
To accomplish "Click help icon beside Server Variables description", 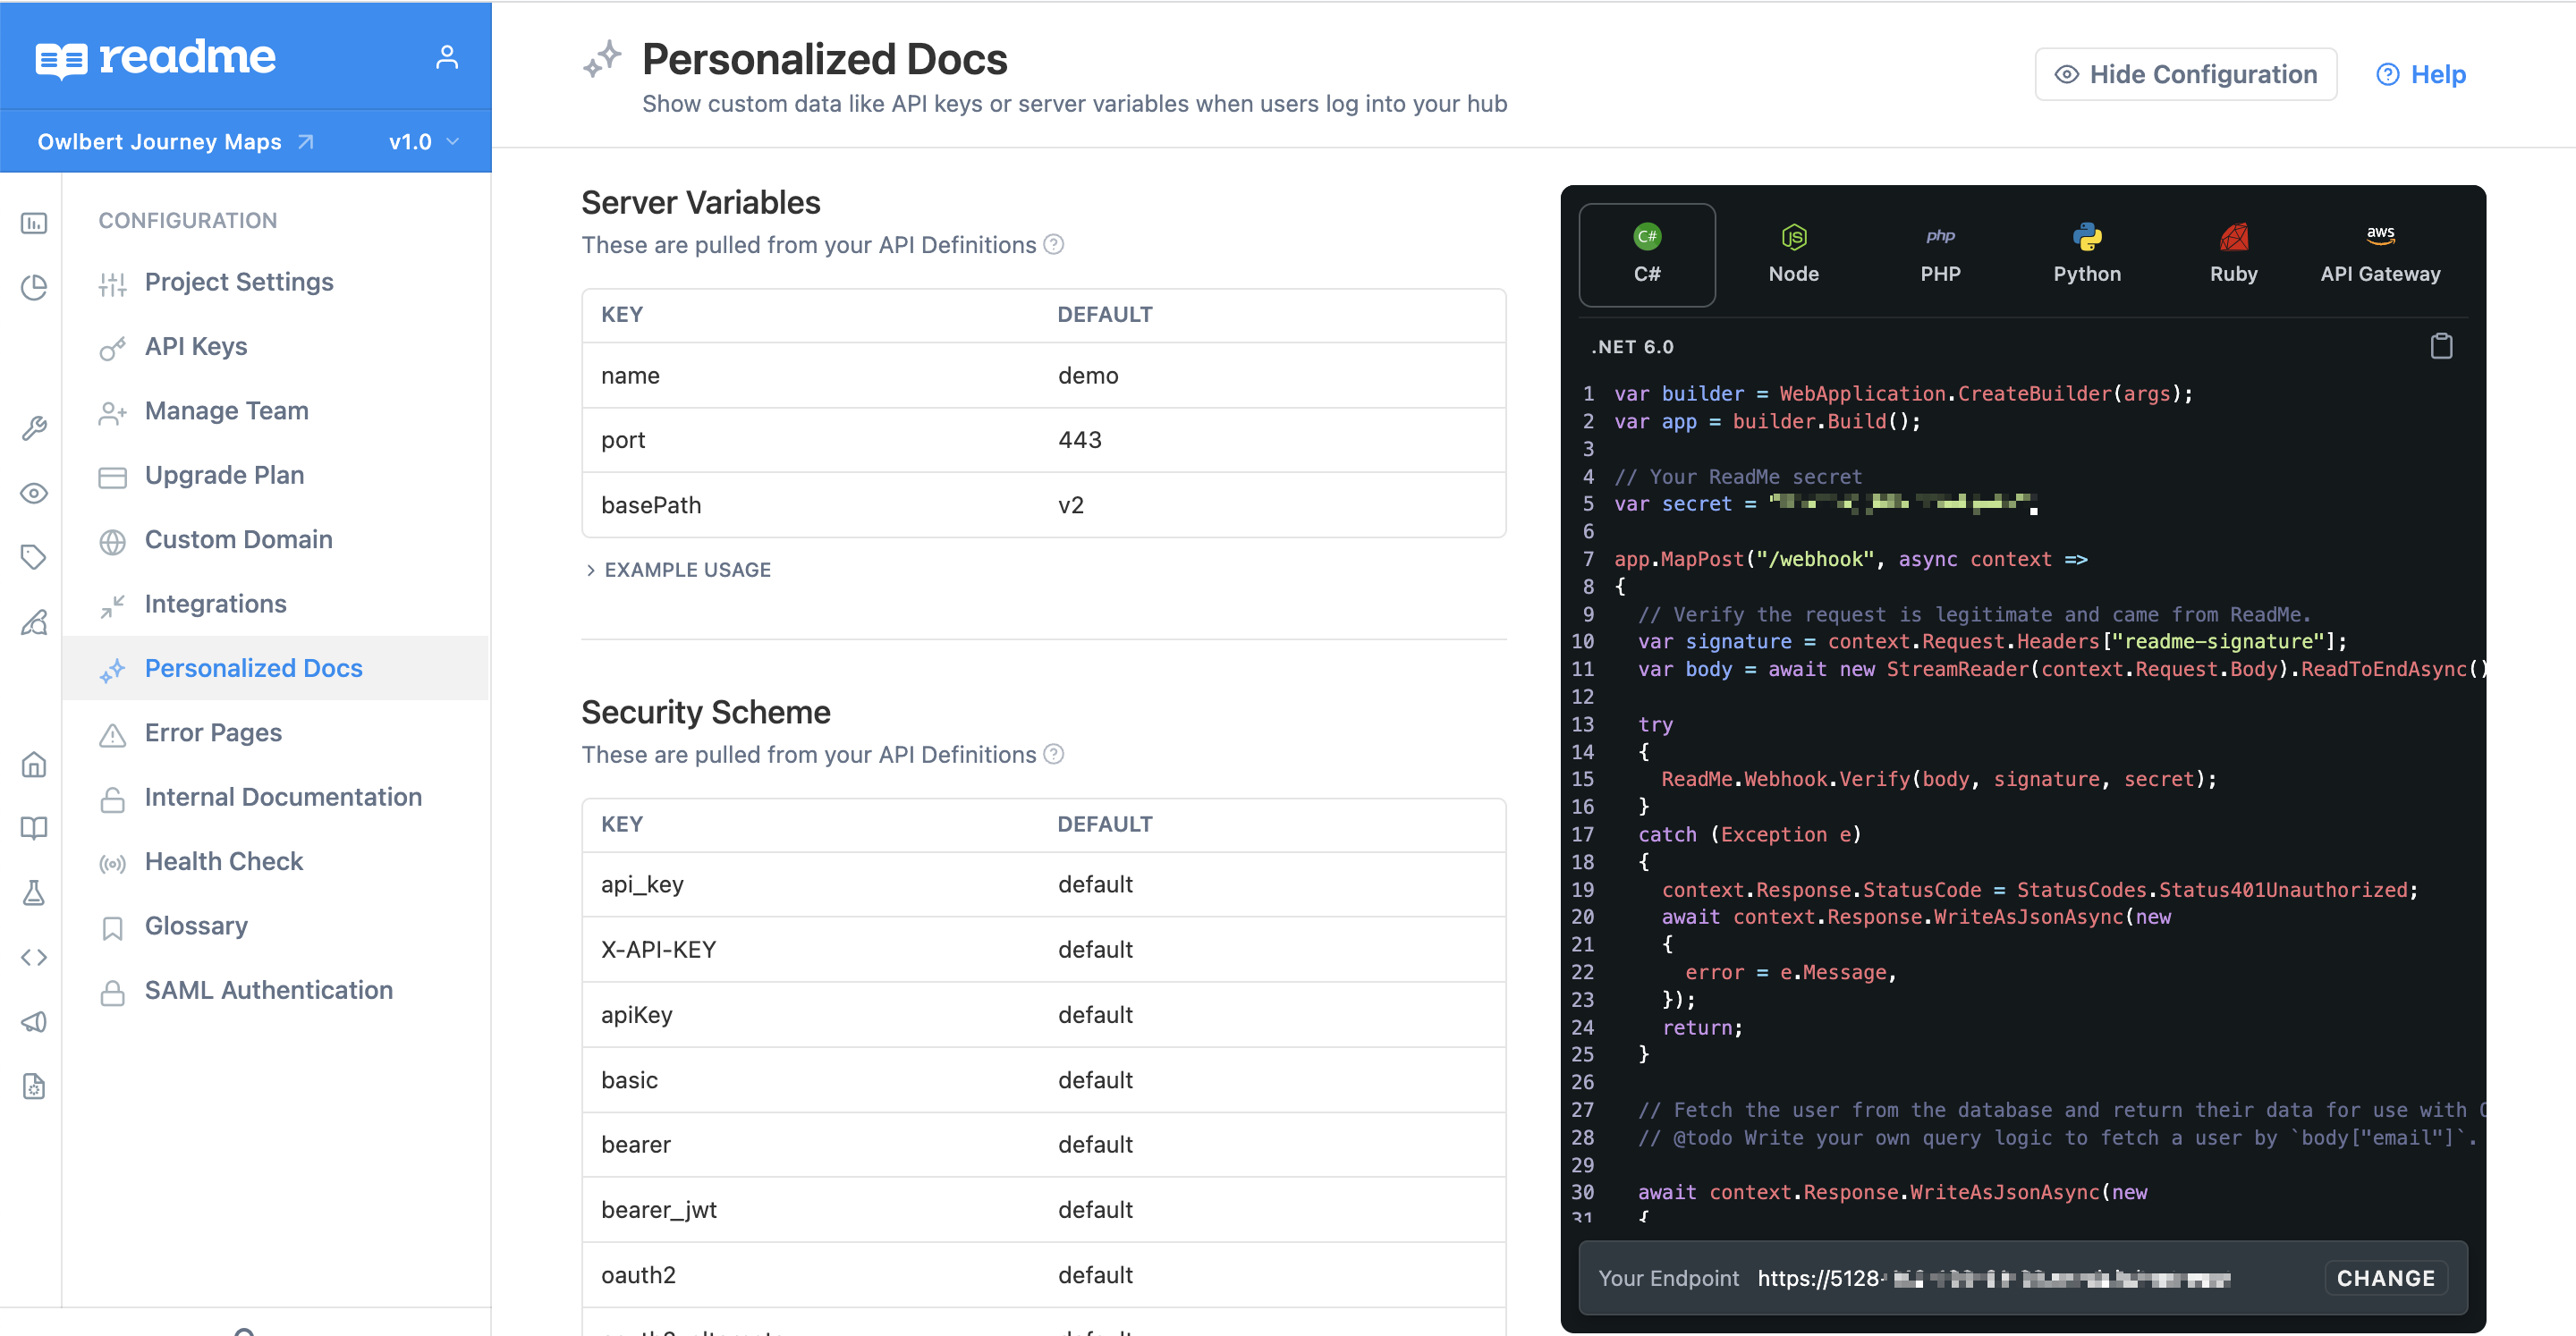I will pyautogui.click(x=1053, y=245).
